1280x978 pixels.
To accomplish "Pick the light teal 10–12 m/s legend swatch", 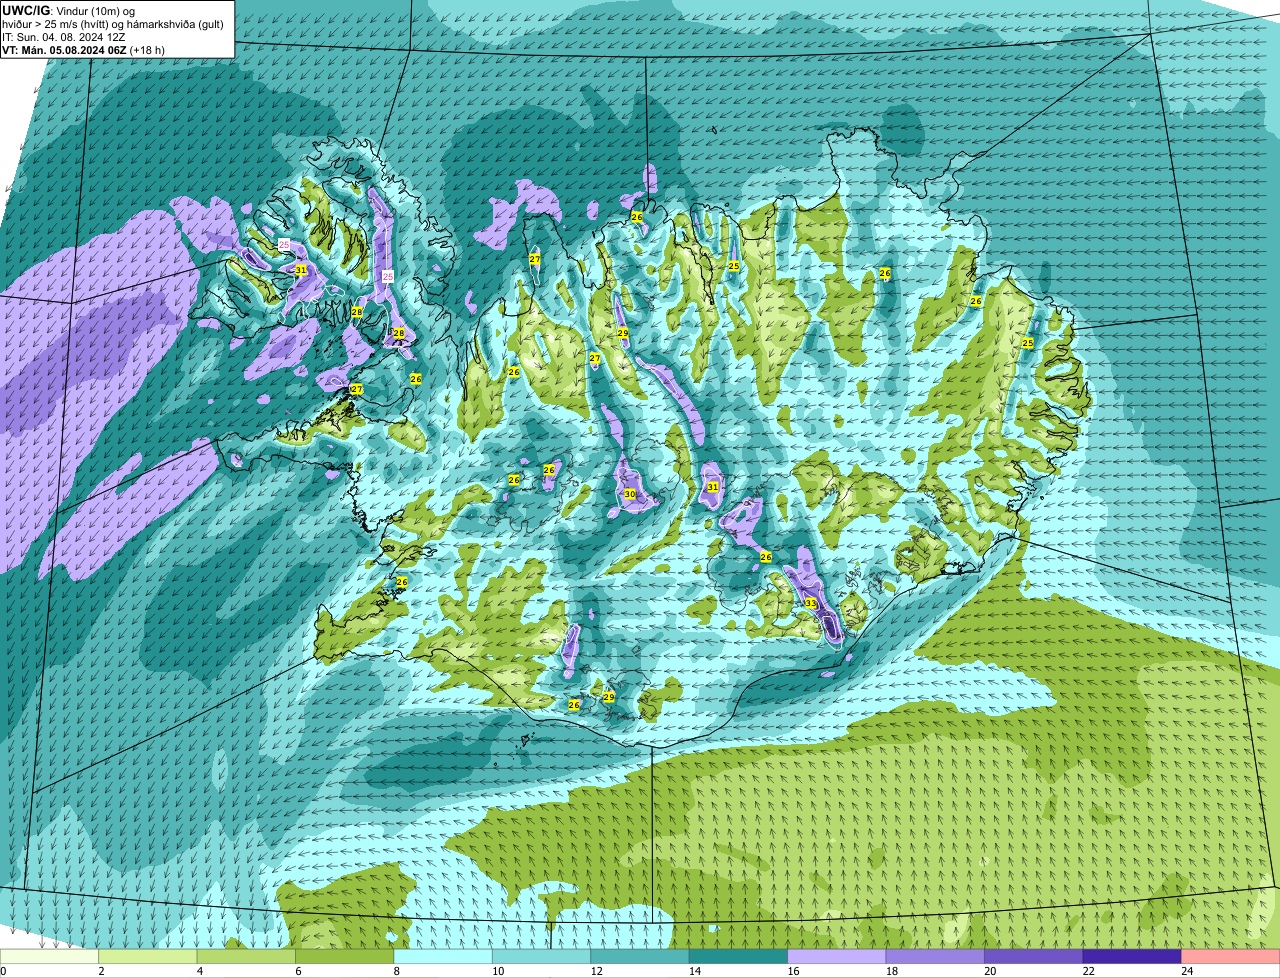I will pyautogui.click(x=542, y=956).
